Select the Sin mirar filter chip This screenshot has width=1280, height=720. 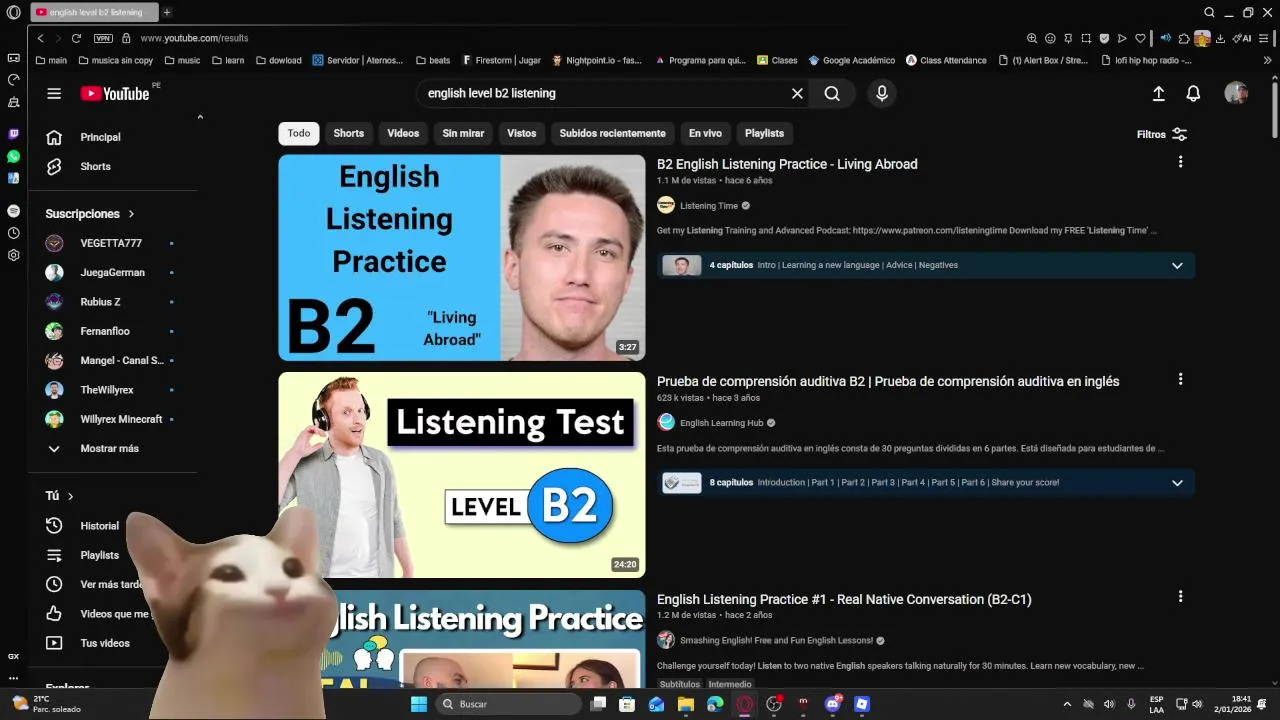pyautogui.click(x=463, y=133)
